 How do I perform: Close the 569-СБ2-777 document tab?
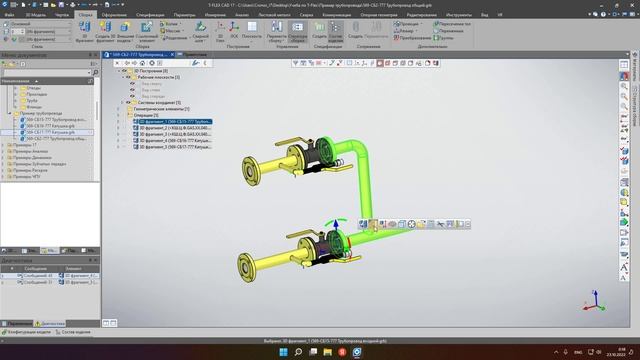pos(172,54)
